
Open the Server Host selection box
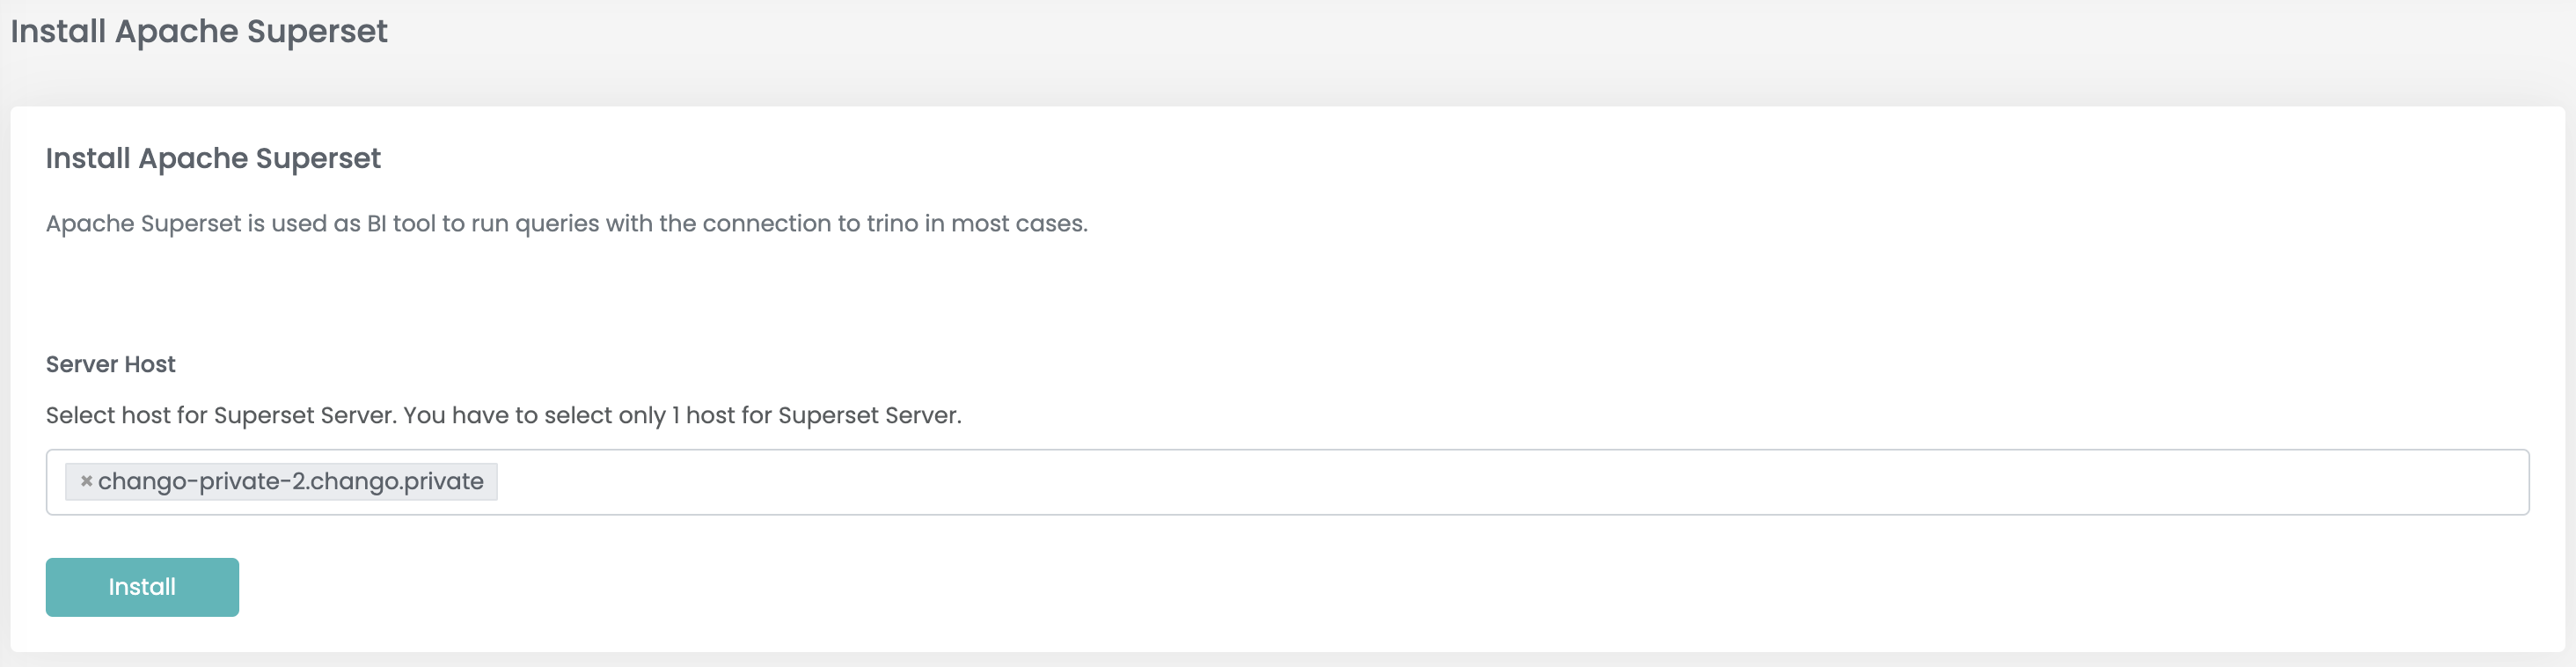pos(1287,482)
